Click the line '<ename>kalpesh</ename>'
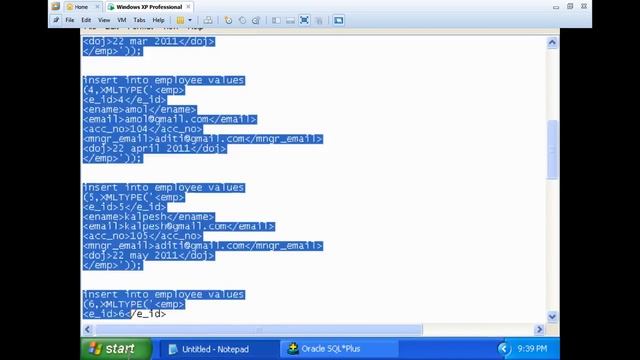The width and height of the screenshot is (640, 360). coord(149,217)
